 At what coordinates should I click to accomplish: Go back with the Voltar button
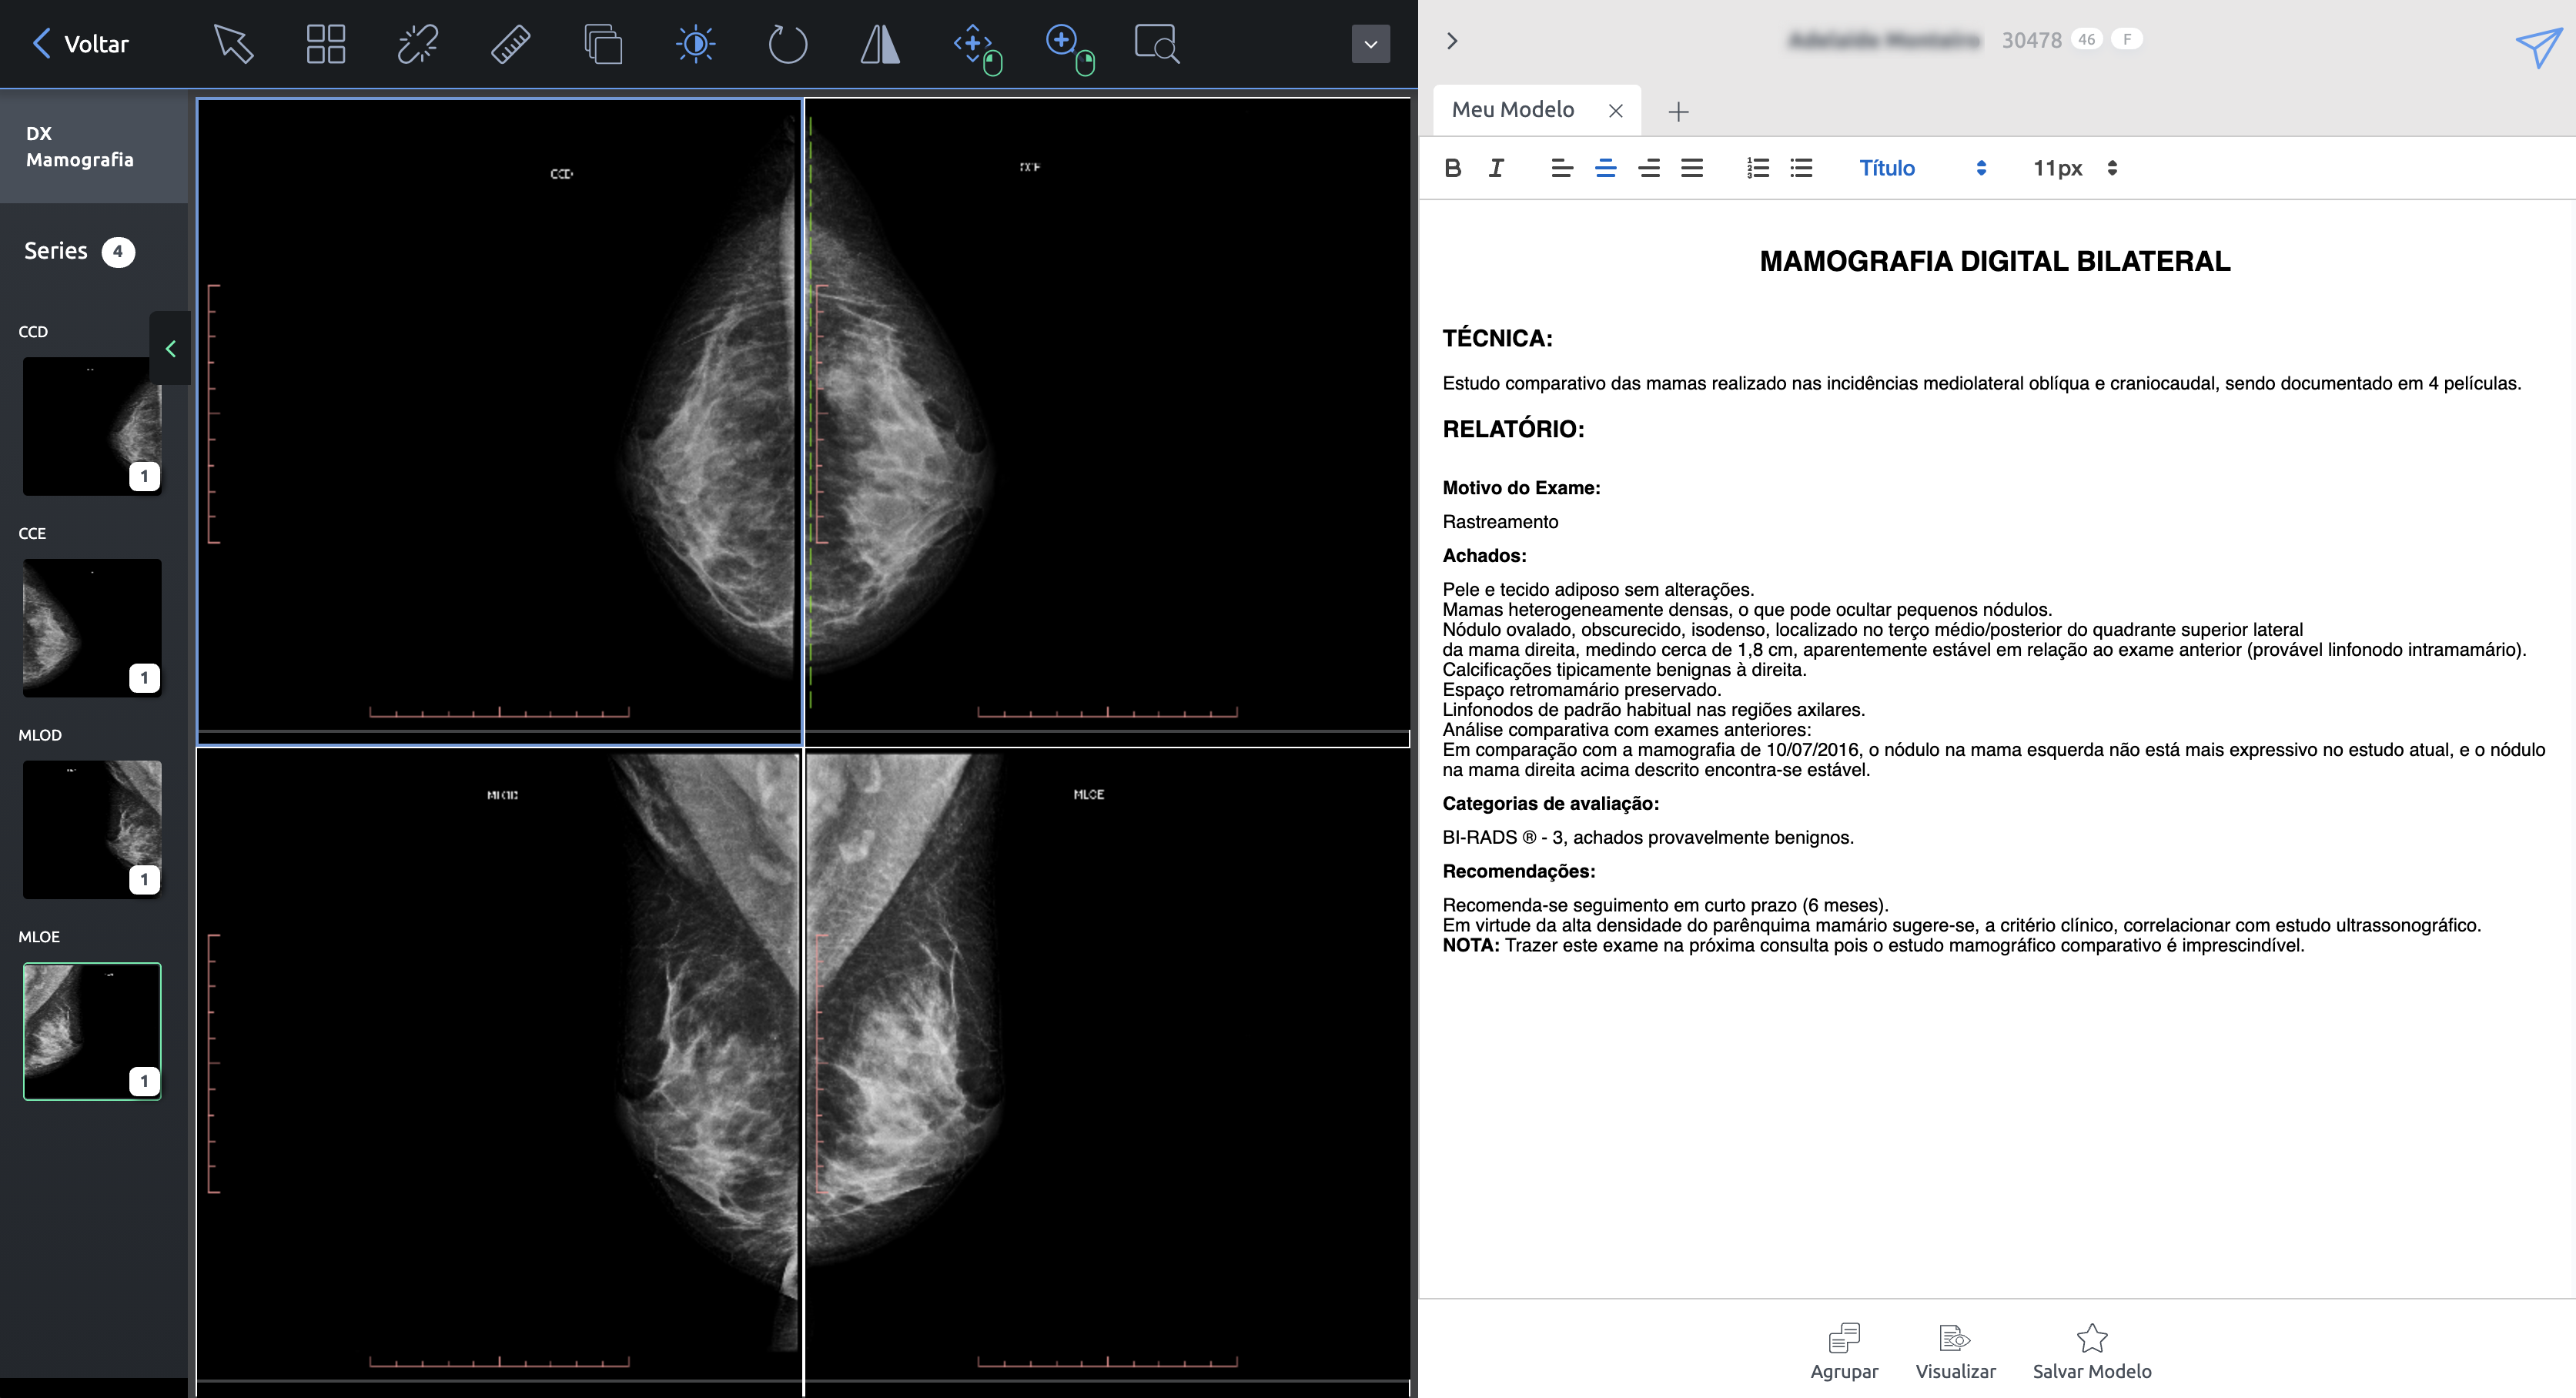point(81,43)
